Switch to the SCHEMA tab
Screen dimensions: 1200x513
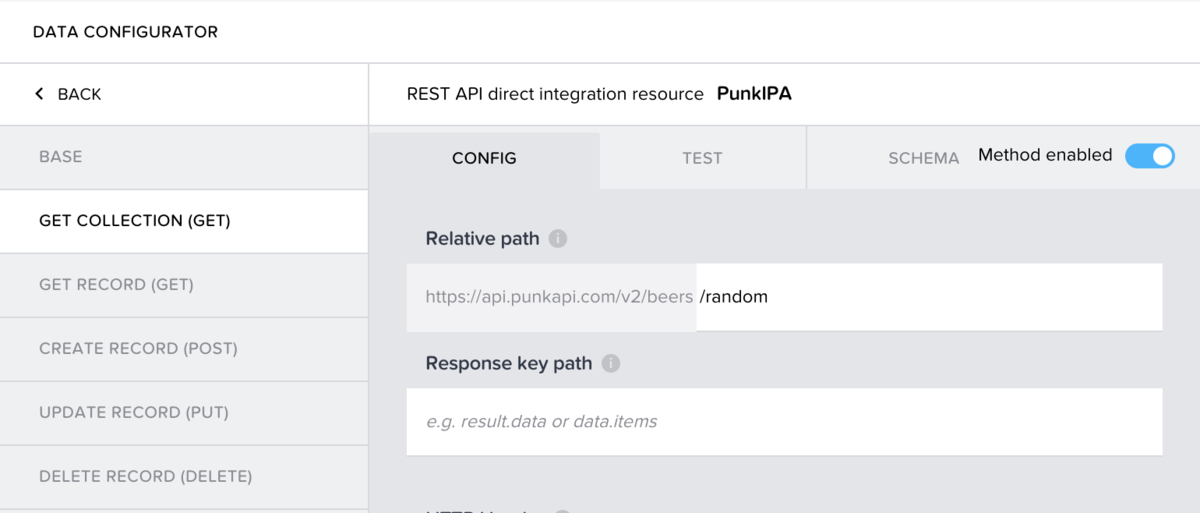923,158
